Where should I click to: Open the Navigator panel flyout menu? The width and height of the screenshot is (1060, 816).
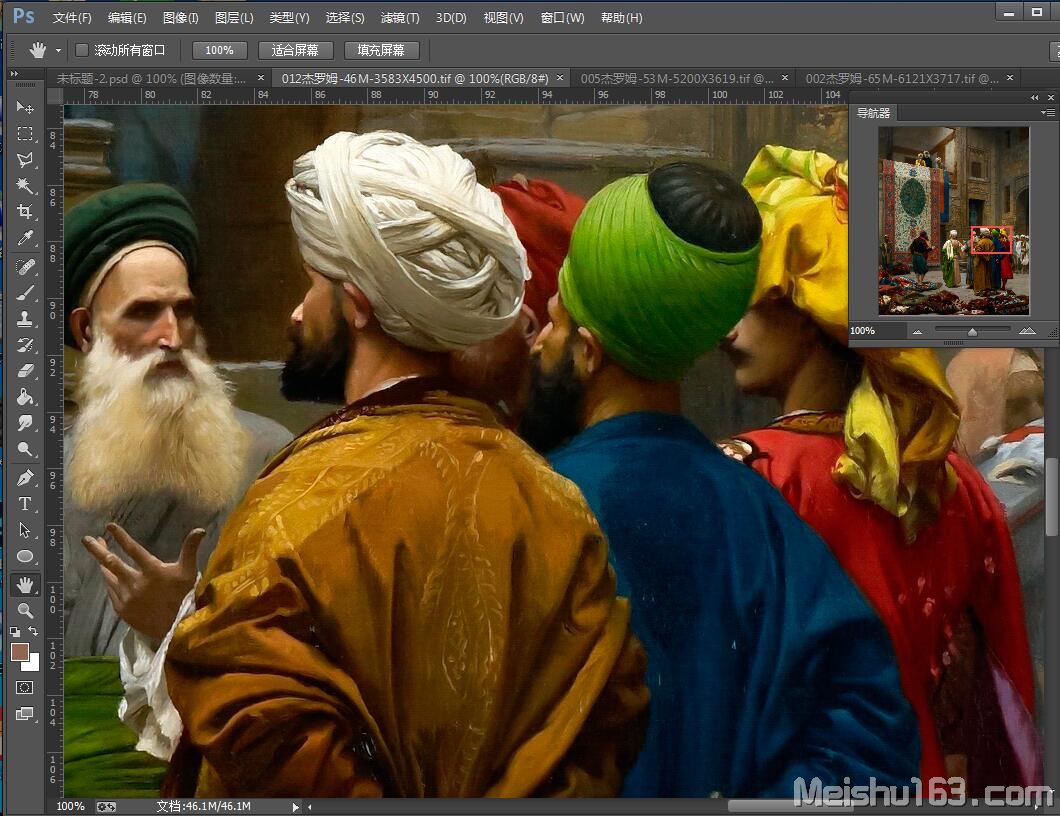(1049, 113)
